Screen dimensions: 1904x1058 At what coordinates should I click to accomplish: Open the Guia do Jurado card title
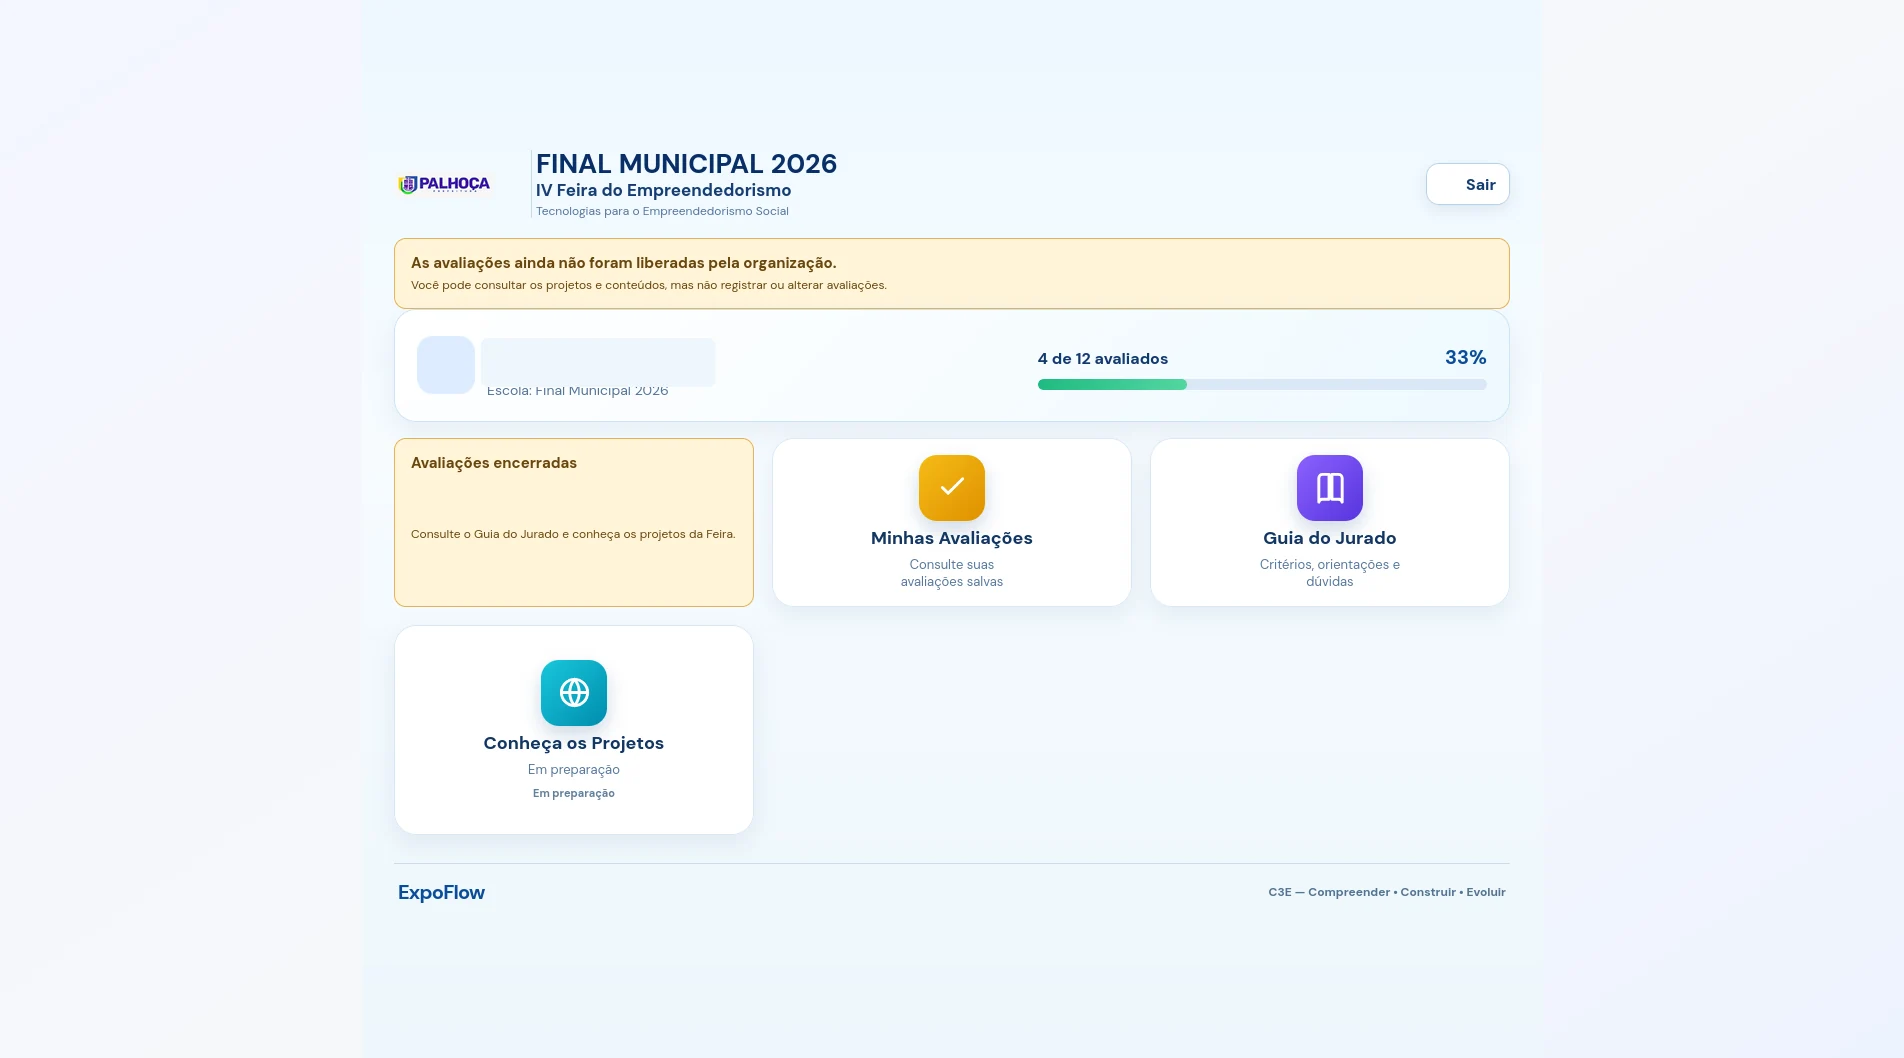tap(1330, 538)
